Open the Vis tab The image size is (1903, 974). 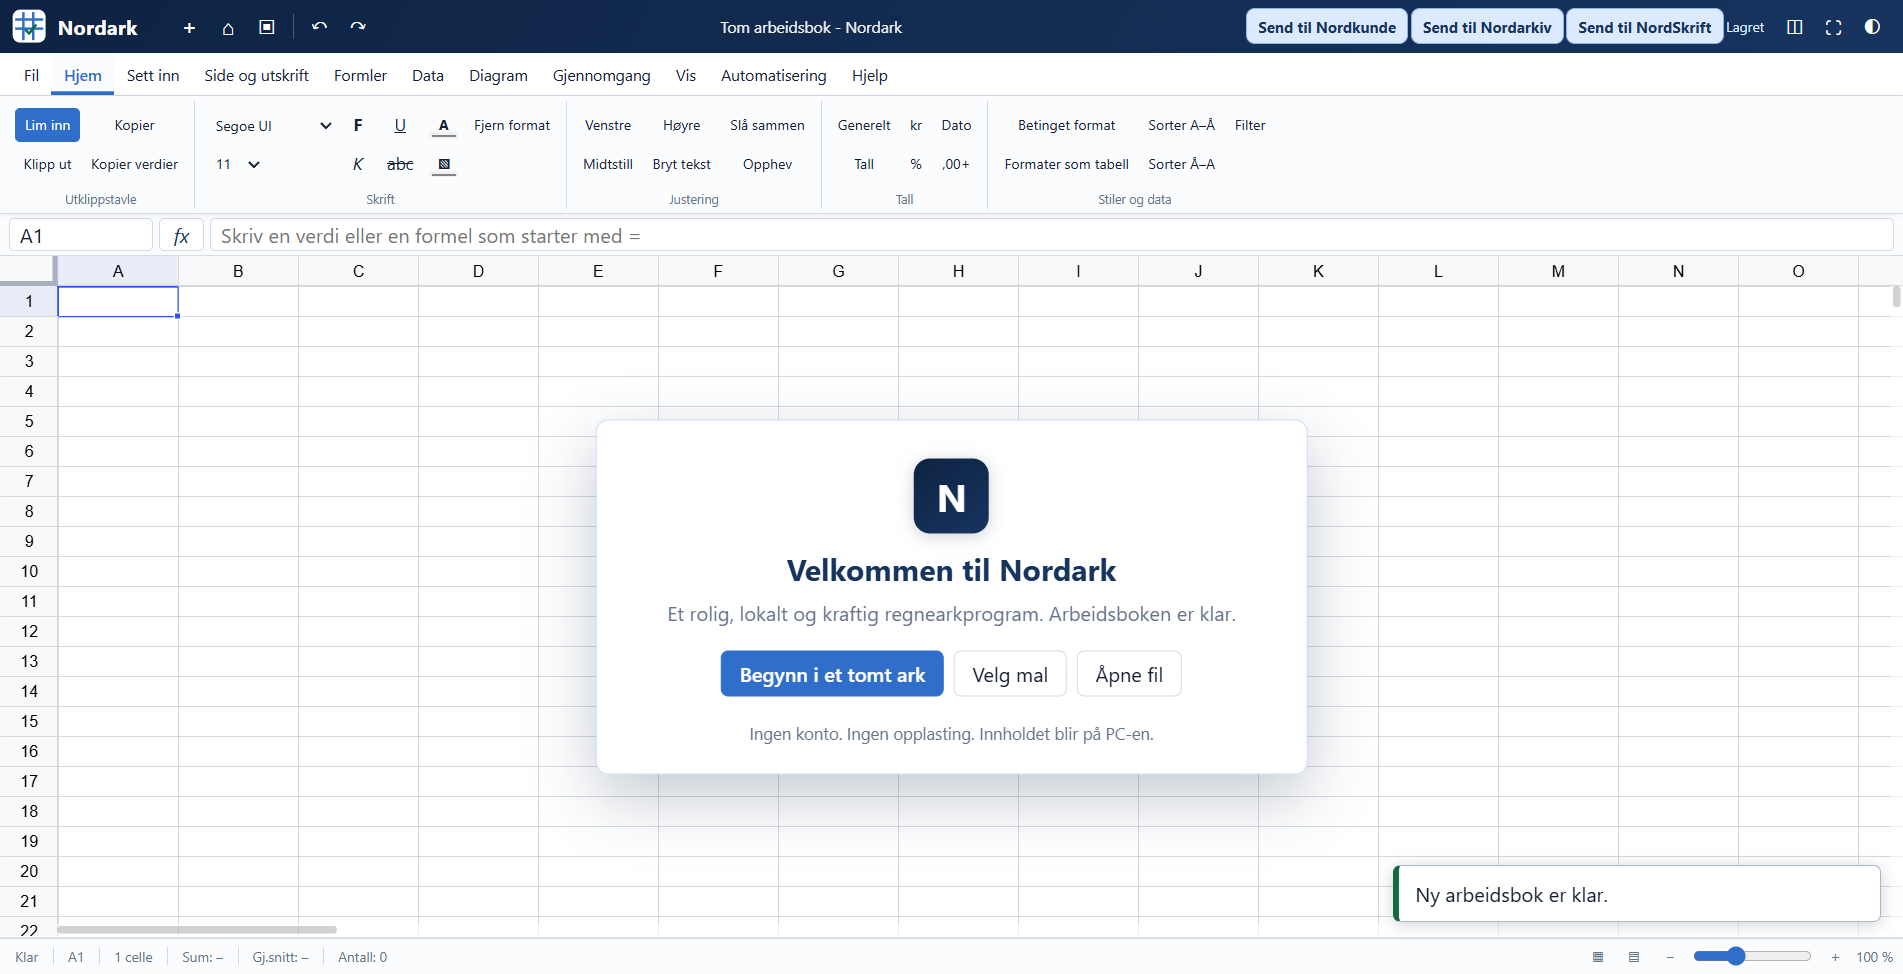[x=686, y=75]
